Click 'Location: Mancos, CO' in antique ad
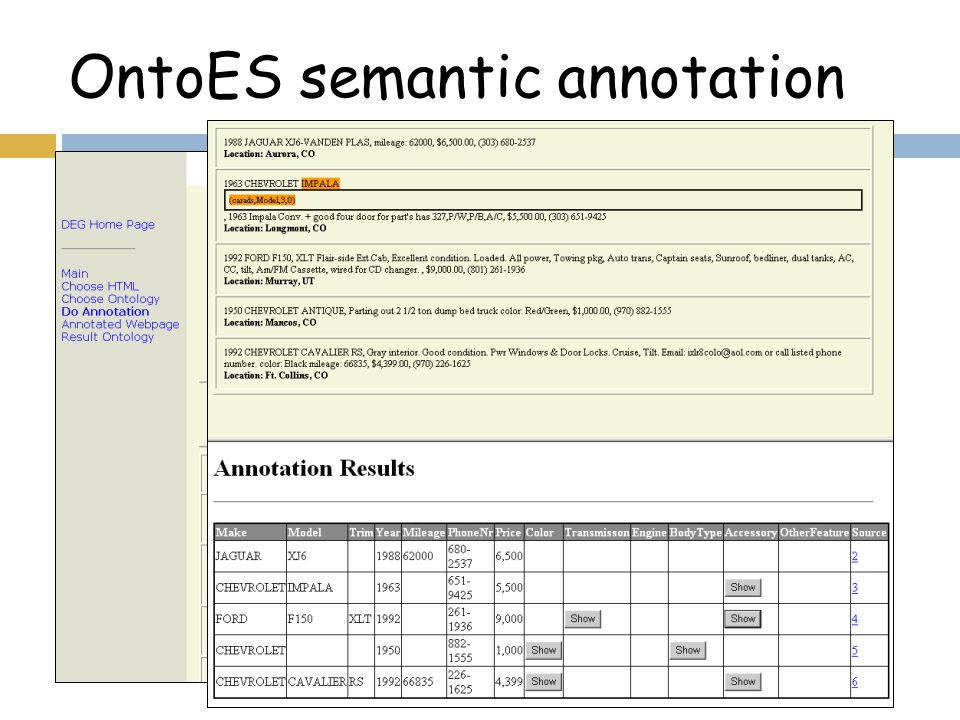960x720 pixels. (x=270, y=322)
